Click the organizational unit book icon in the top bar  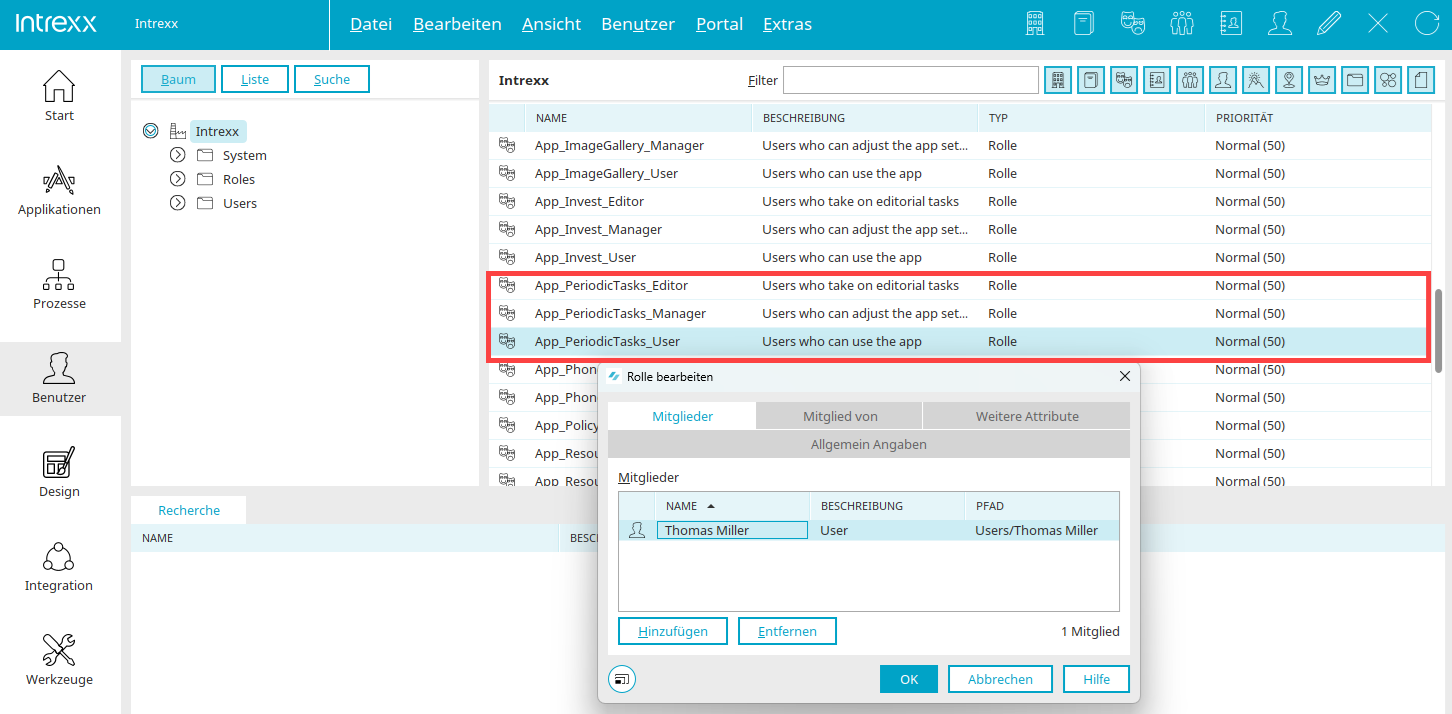(x=1084, y=24)
